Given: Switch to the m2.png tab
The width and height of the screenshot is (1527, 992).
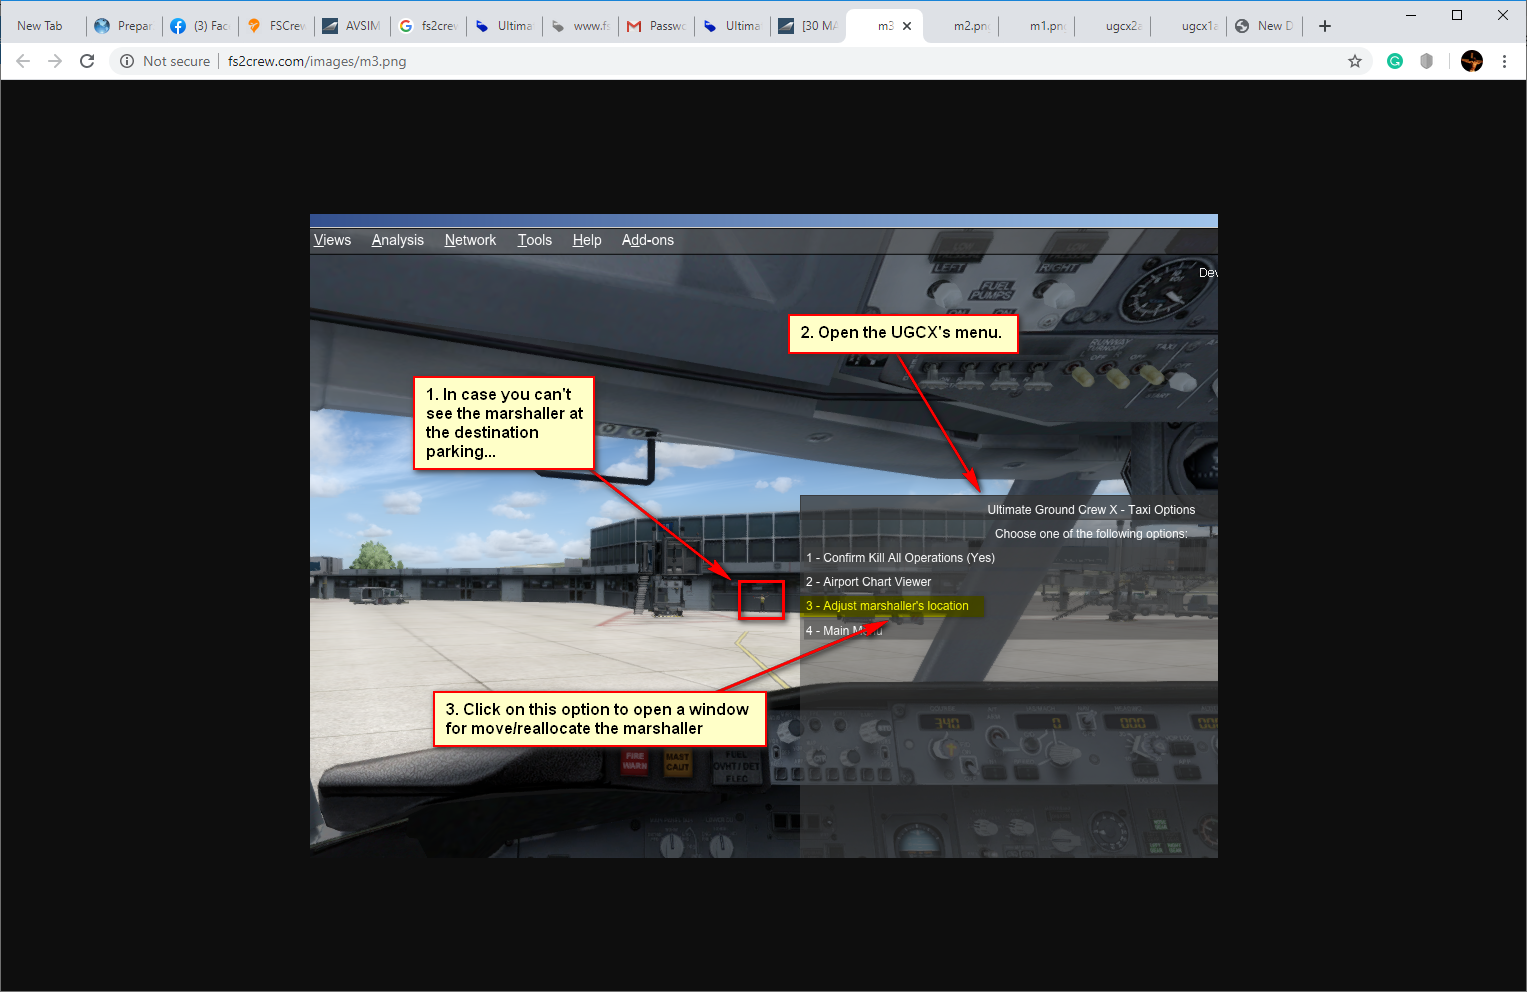Looking at the screenshot, I should [960, 26].
